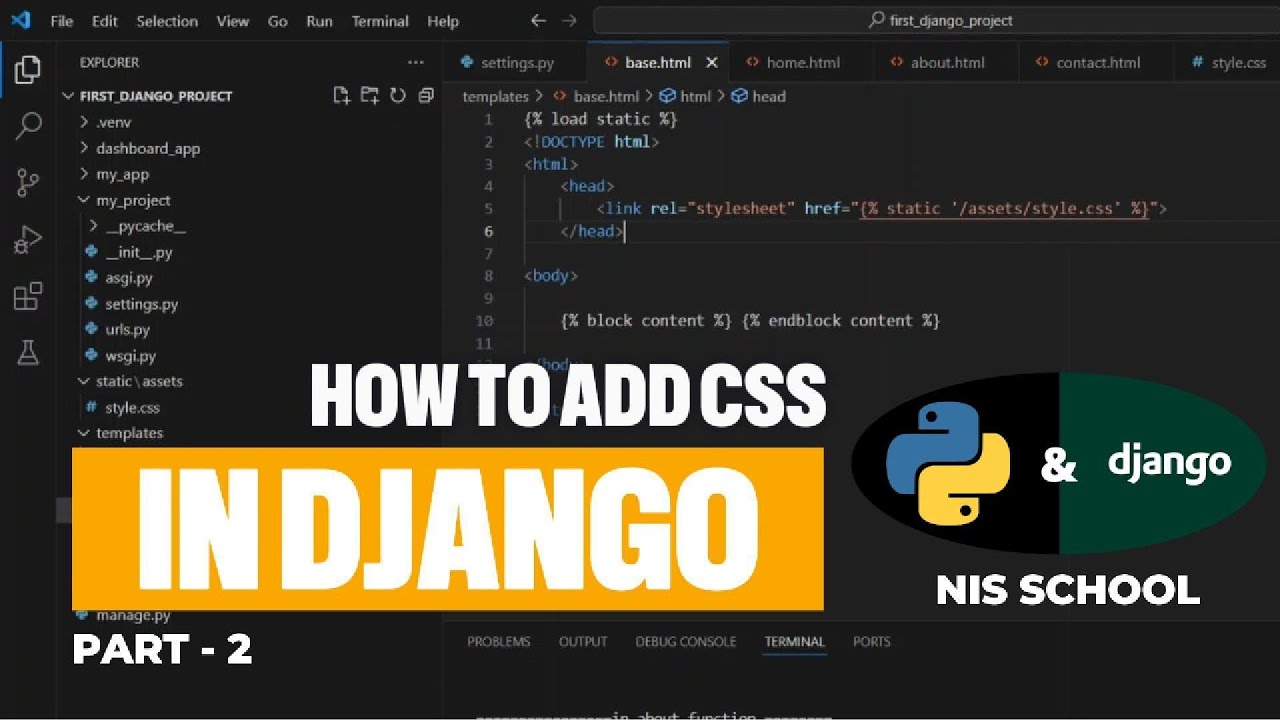This screenshot has width=1280, height=720.
Task: Switch to the DEBUG CONSOLE panel tab
Action: pyautogui.click(x=686, y=641)
